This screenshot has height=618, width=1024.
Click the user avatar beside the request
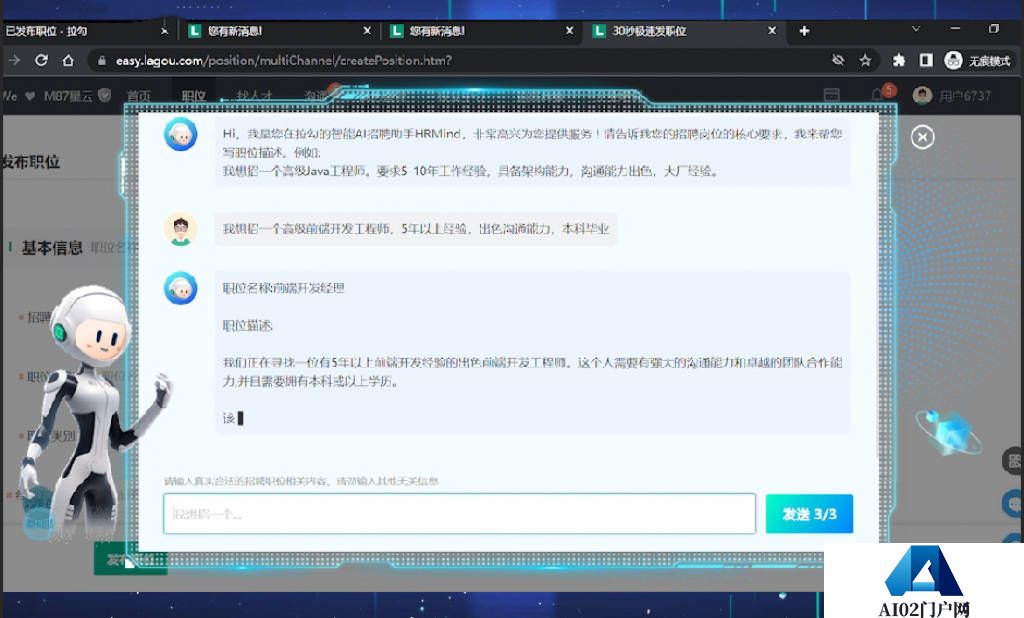click(x=180, y=229)
